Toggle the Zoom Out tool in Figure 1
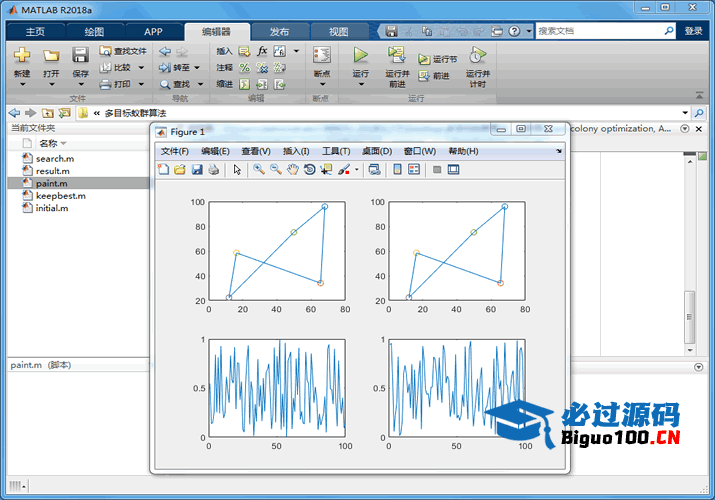 click(x=276, y=170)
